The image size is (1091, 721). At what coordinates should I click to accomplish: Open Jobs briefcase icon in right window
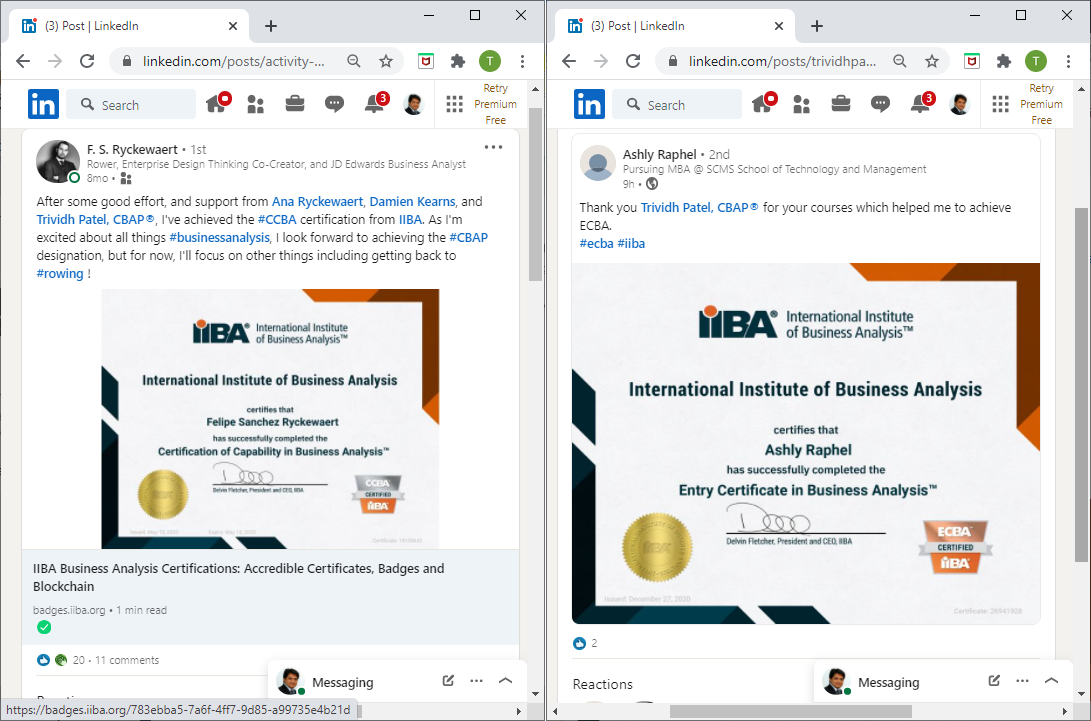click(x=841, y=104)
